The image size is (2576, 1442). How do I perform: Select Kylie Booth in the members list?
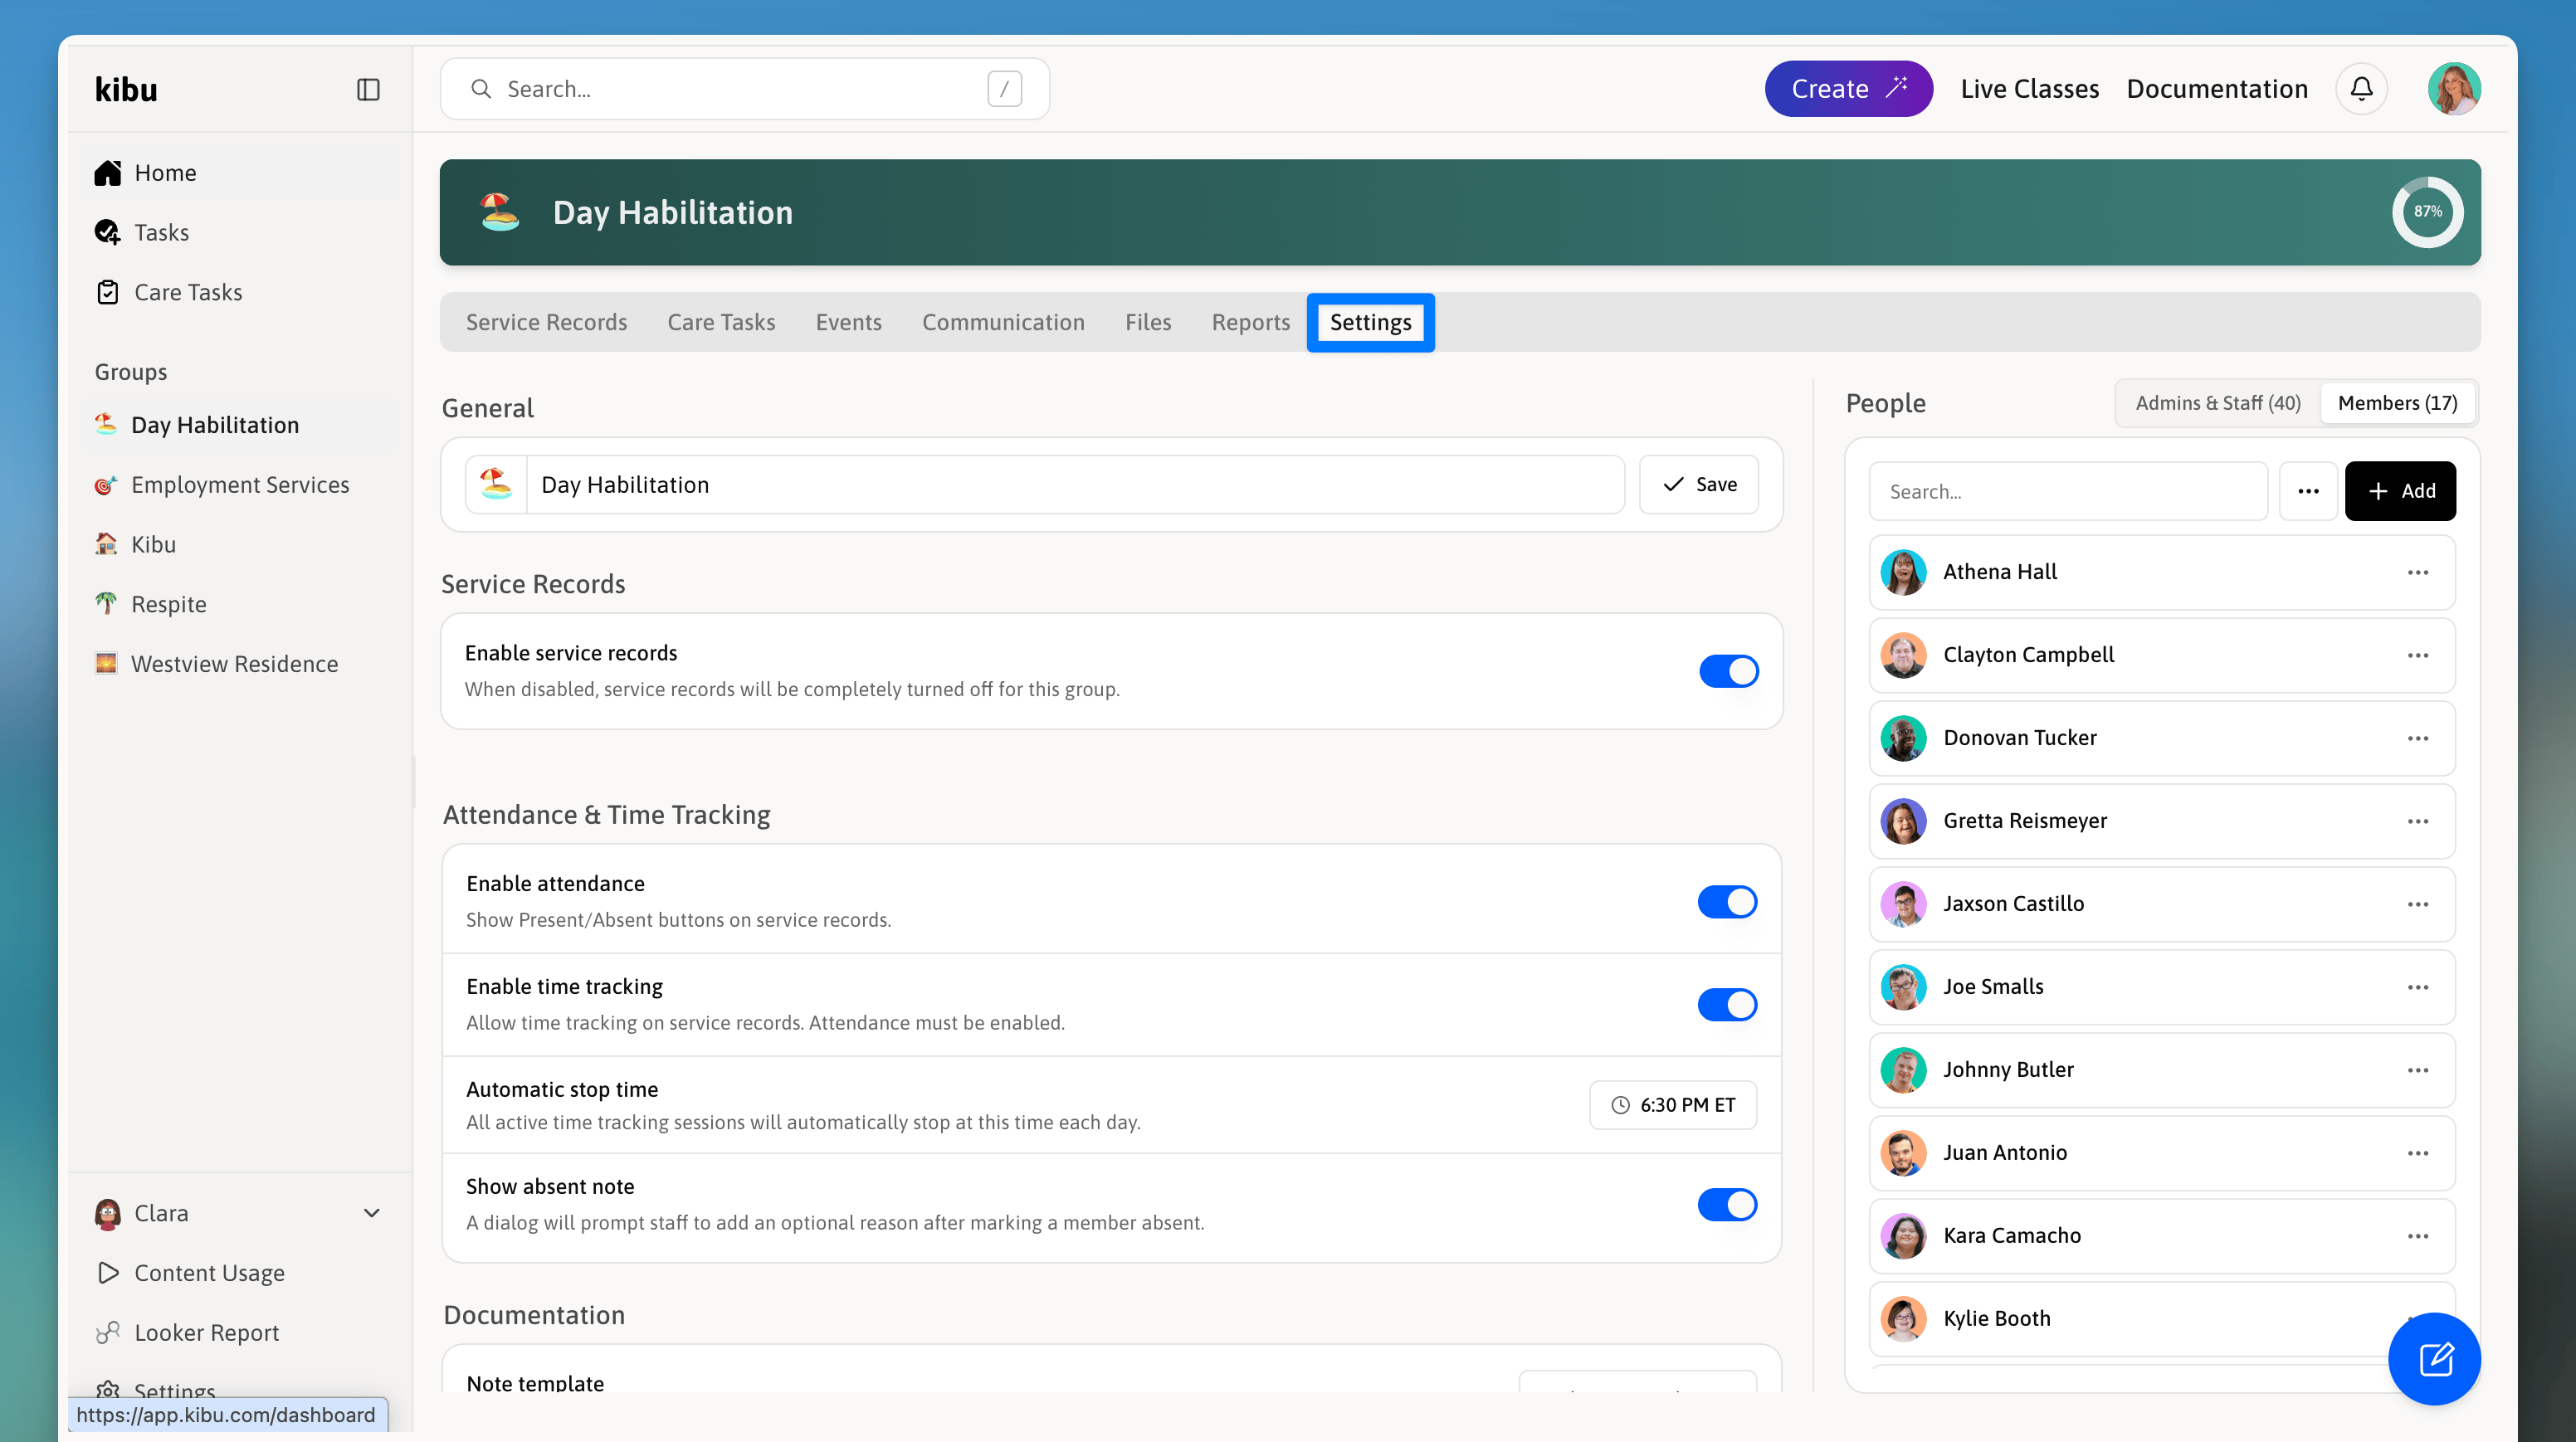[2162, 1319]
